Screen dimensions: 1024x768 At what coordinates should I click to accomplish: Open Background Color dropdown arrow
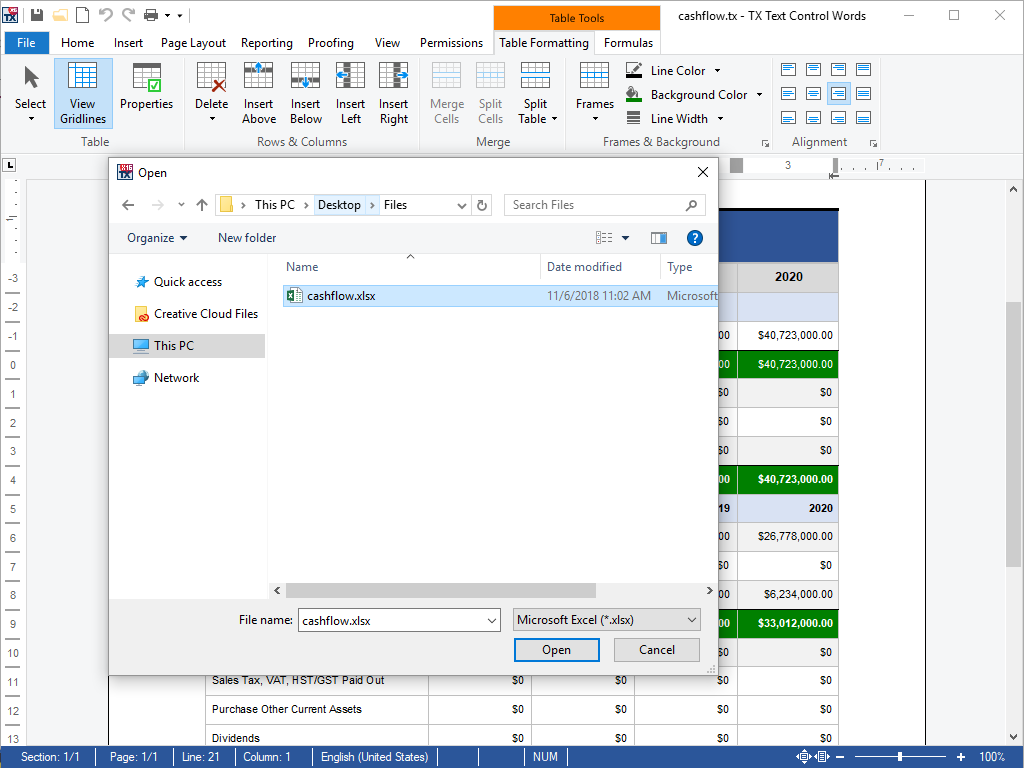point(759,95)
